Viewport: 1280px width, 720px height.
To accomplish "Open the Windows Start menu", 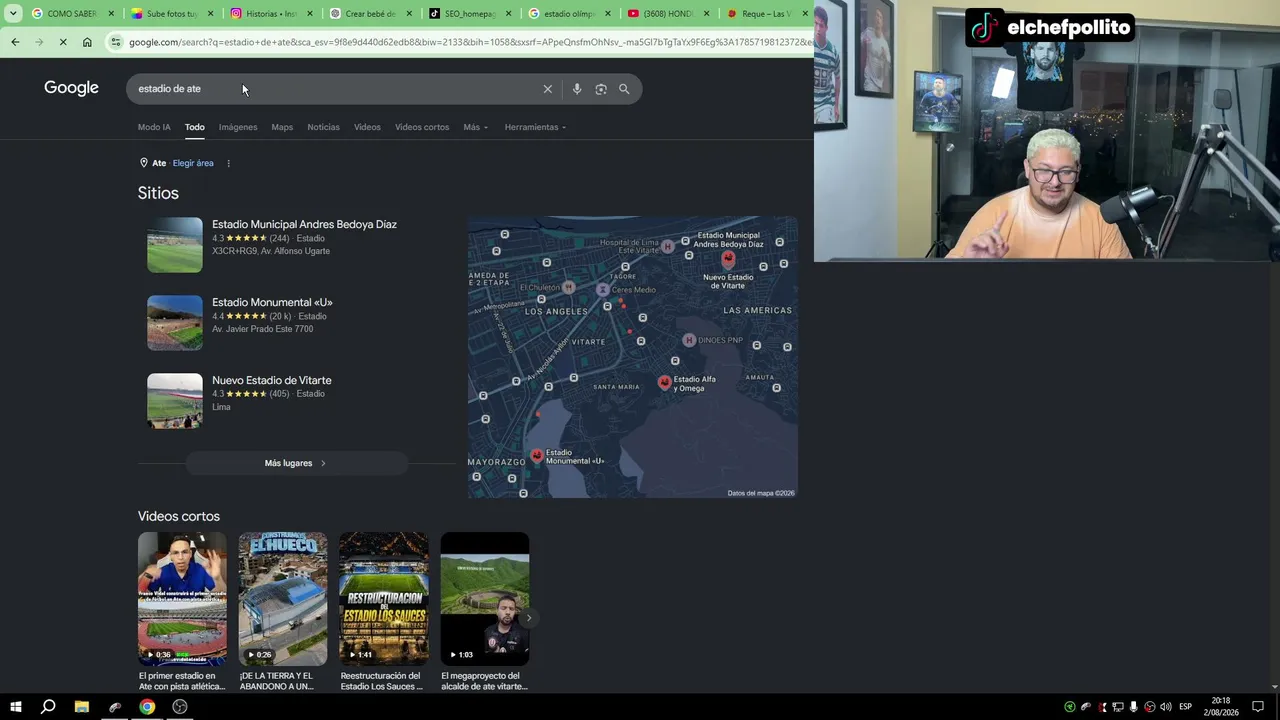I will point(16,707).
